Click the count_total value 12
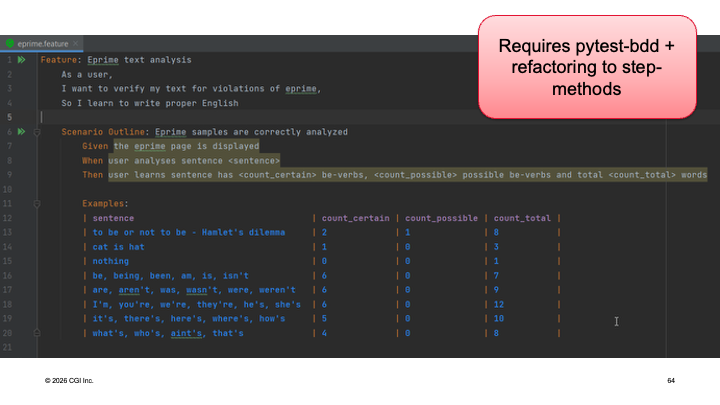The width and height of the screenshot is (720, 405). pyautogui.click(x=499, y=304)
